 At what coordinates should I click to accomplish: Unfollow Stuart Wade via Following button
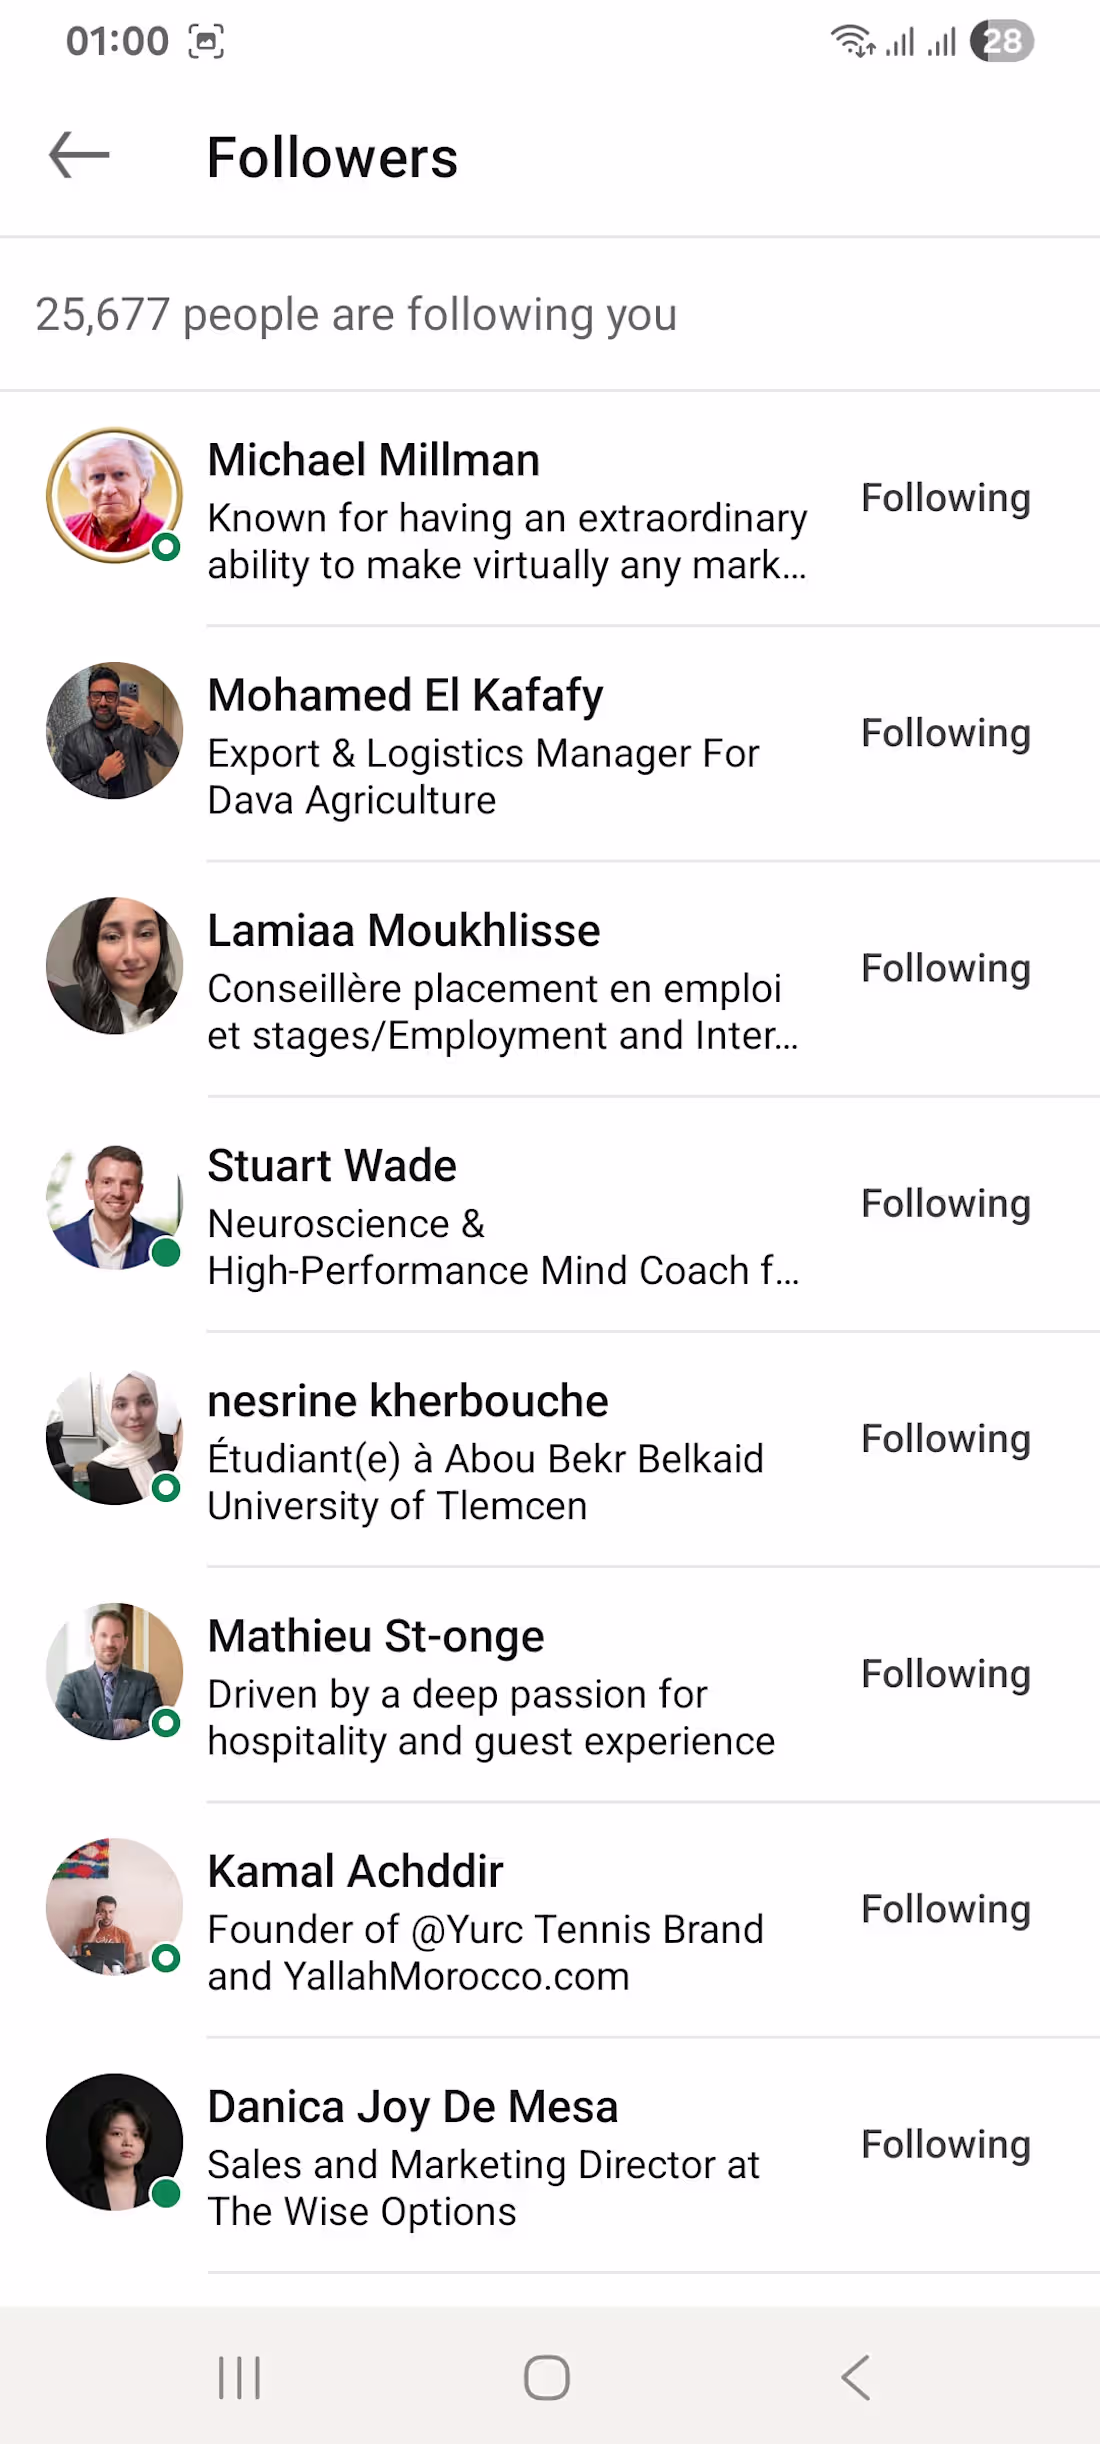(946, 1203)
